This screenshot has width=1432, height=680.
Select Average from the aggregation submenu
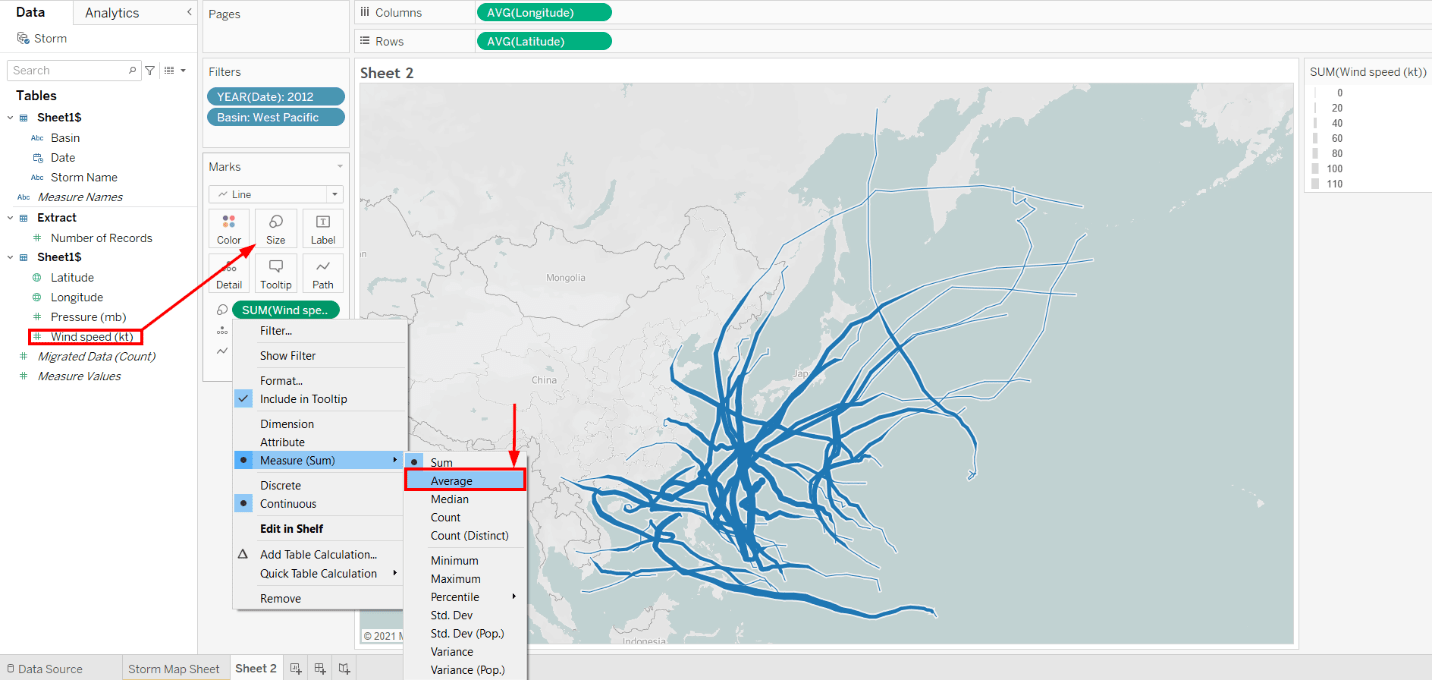coord(463,480)
